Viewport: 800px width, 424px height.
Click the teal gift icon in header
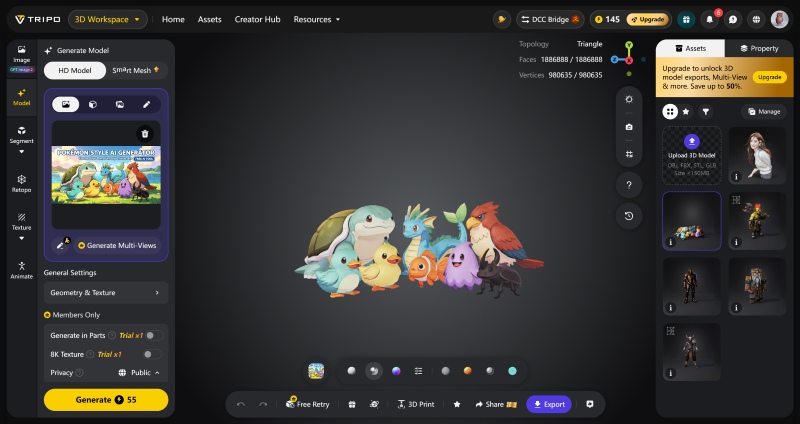point(686,19)
